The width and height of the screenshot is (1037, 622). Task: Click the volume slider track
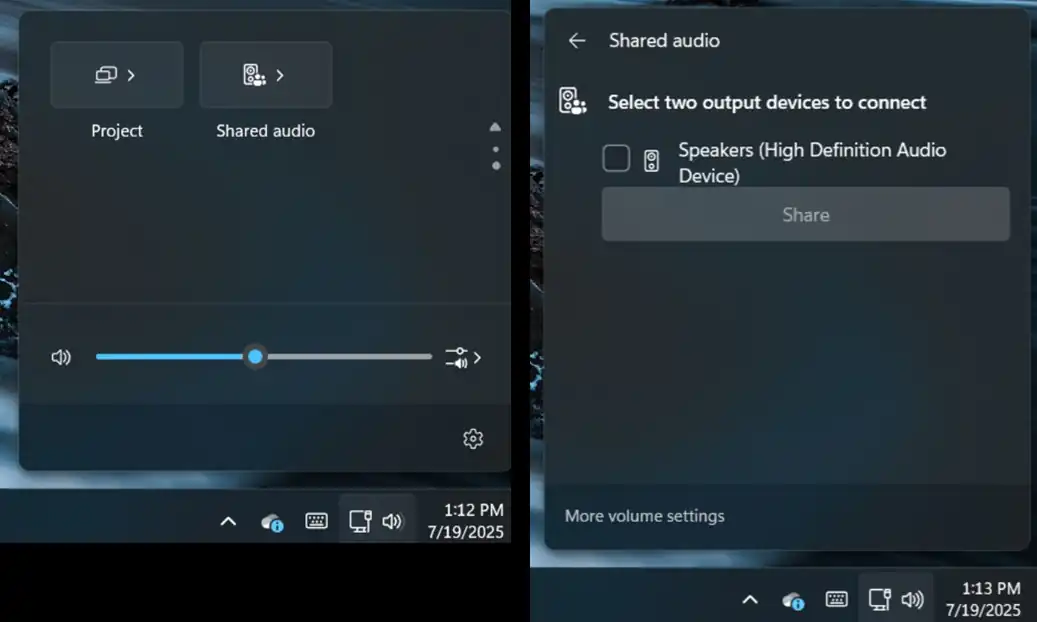click(340, 357)
